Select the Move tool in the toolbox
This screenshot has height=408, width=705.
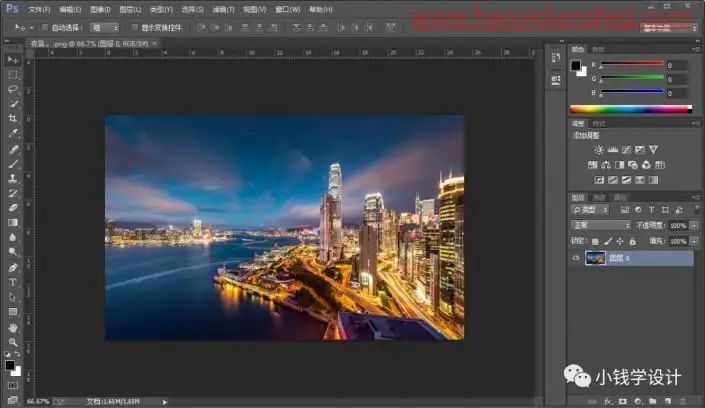coord(13,60)
